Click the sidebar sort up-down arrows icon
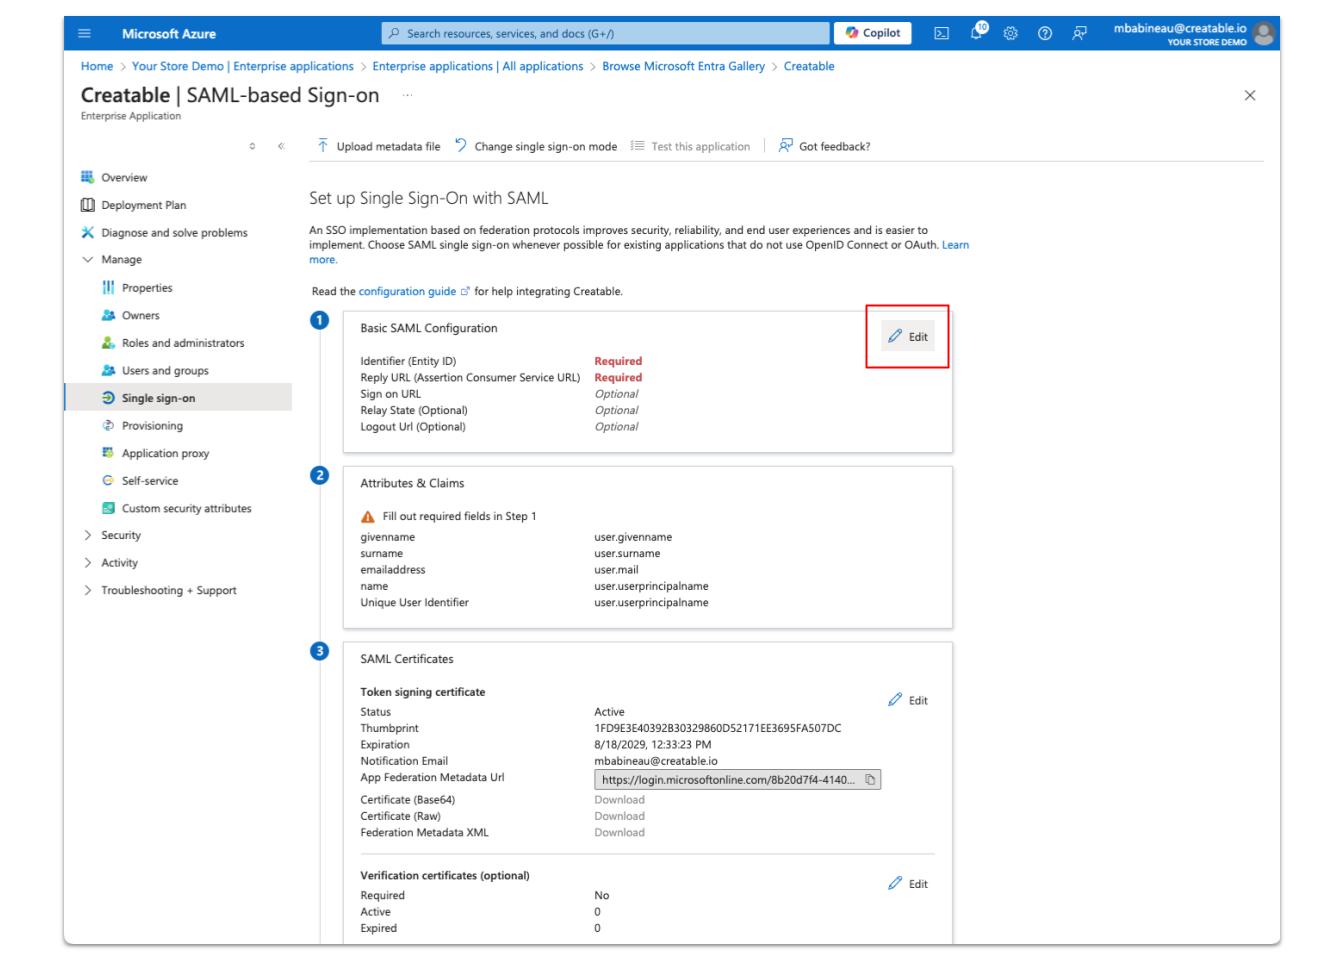1344x960 pixels. [252, 146]
